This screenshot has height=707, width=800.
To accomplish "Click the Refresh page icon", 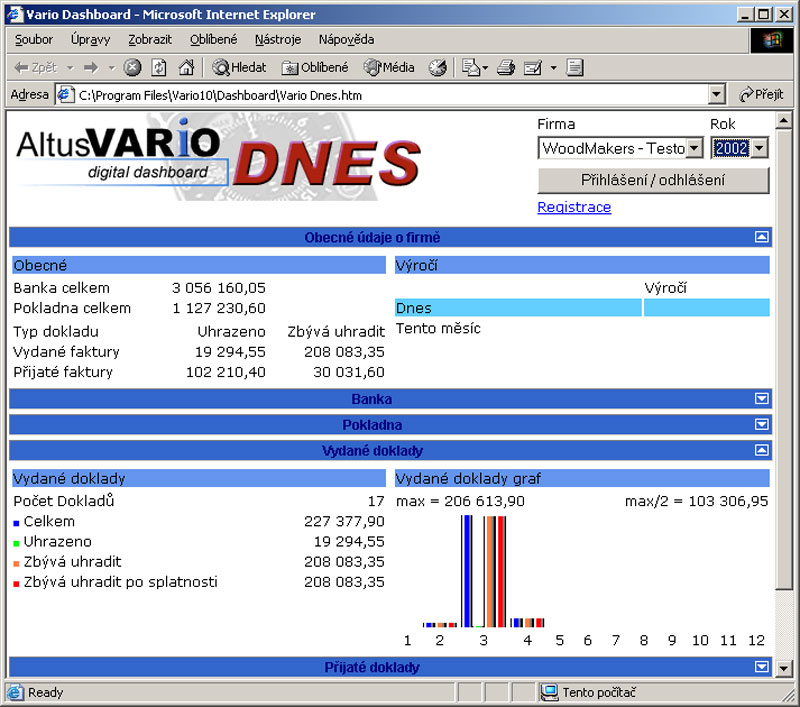I will [x=159, y=68].
